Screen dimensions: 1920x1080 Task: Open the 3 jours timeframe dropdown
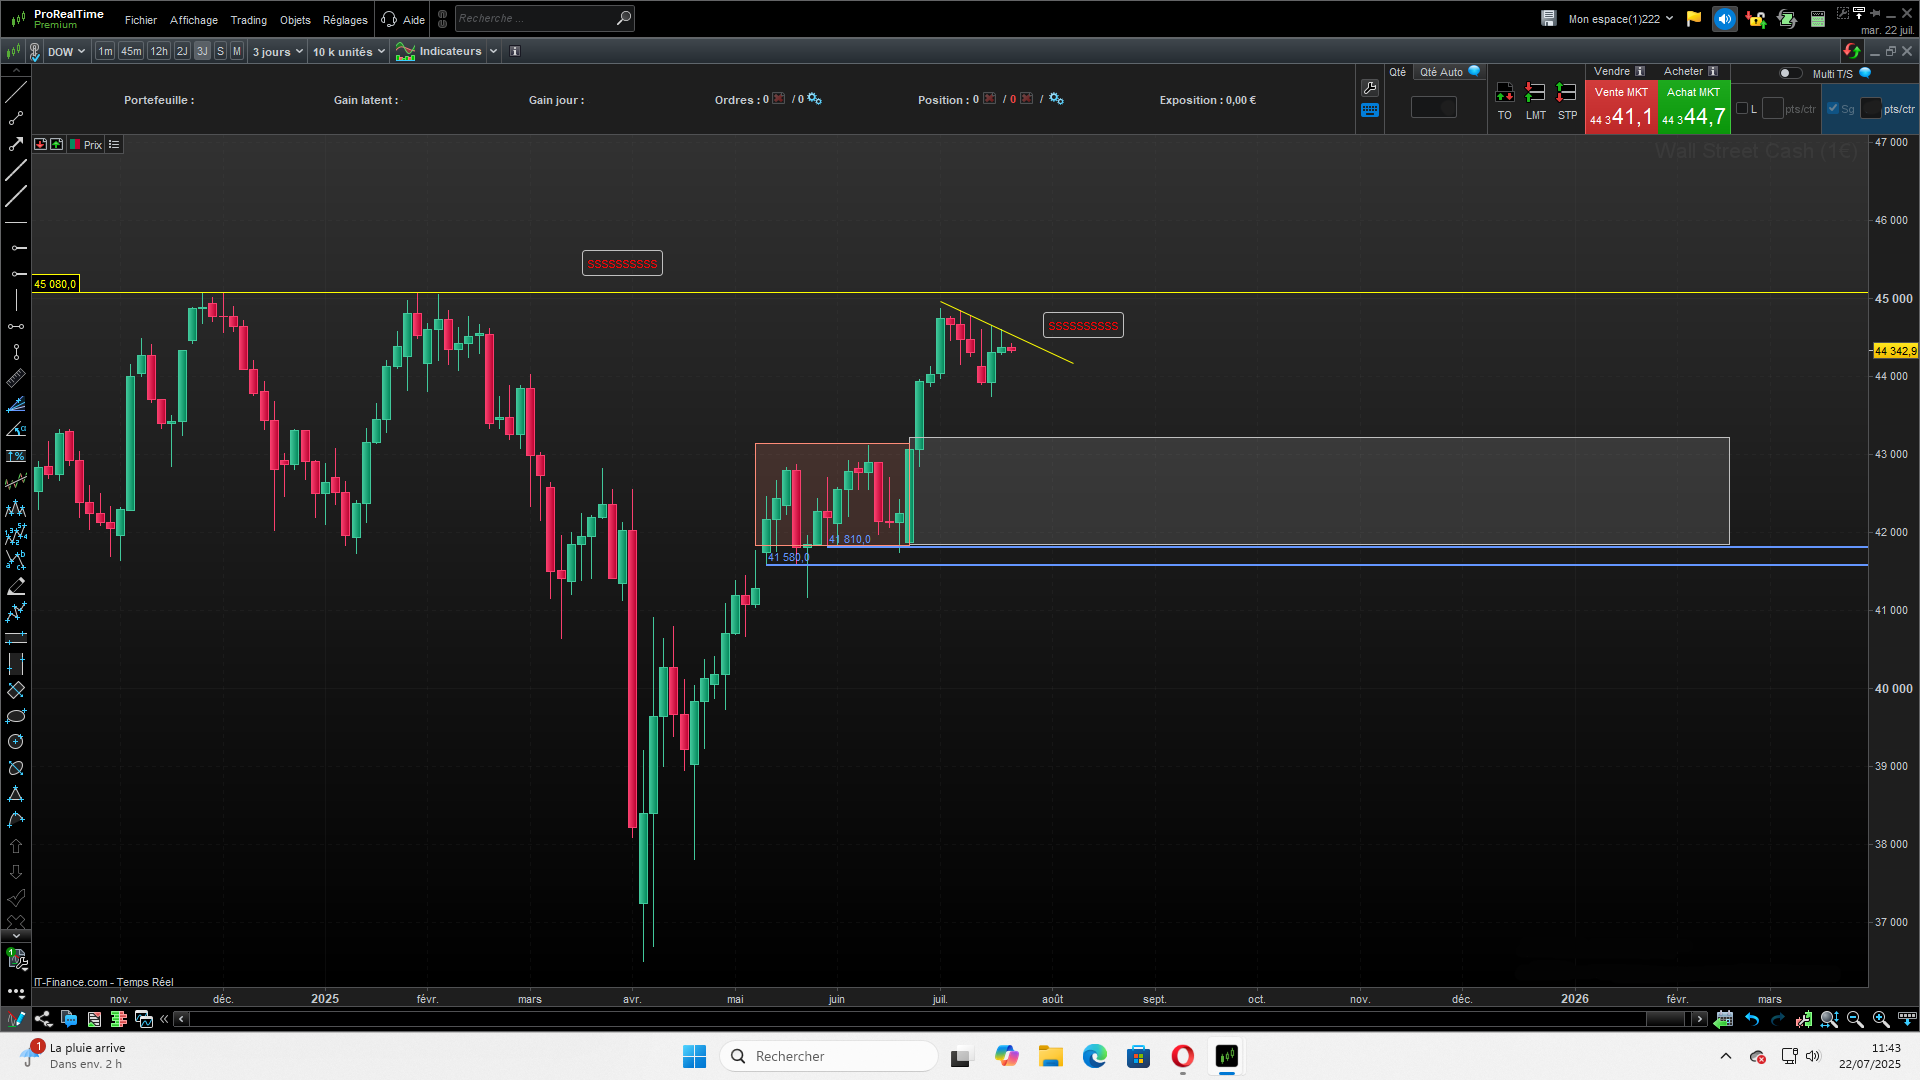(x=277, y=52)
